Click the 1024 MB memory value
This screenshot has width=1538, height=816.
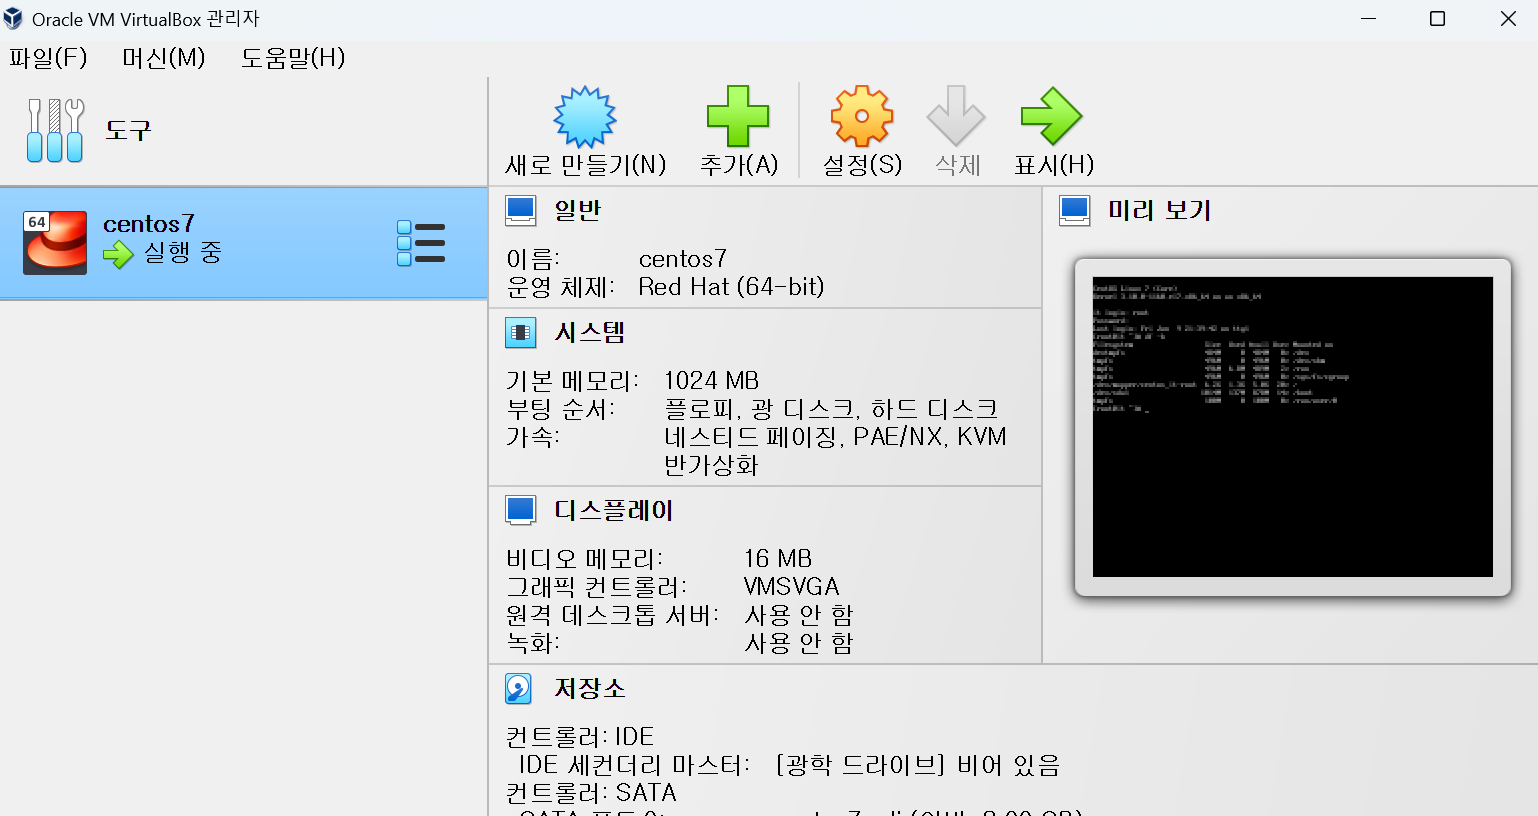(x=711, y=381)
